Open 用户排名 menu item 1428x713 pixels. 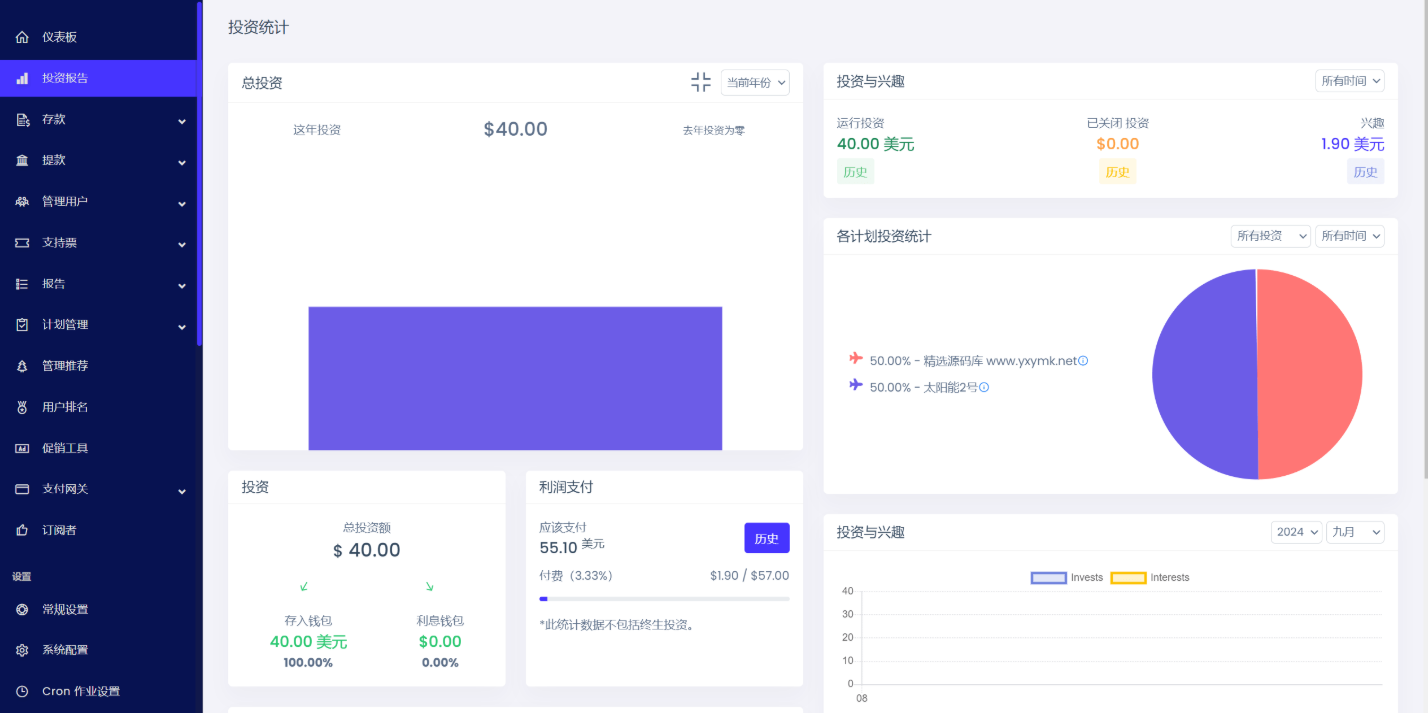(x=98, y=407)
